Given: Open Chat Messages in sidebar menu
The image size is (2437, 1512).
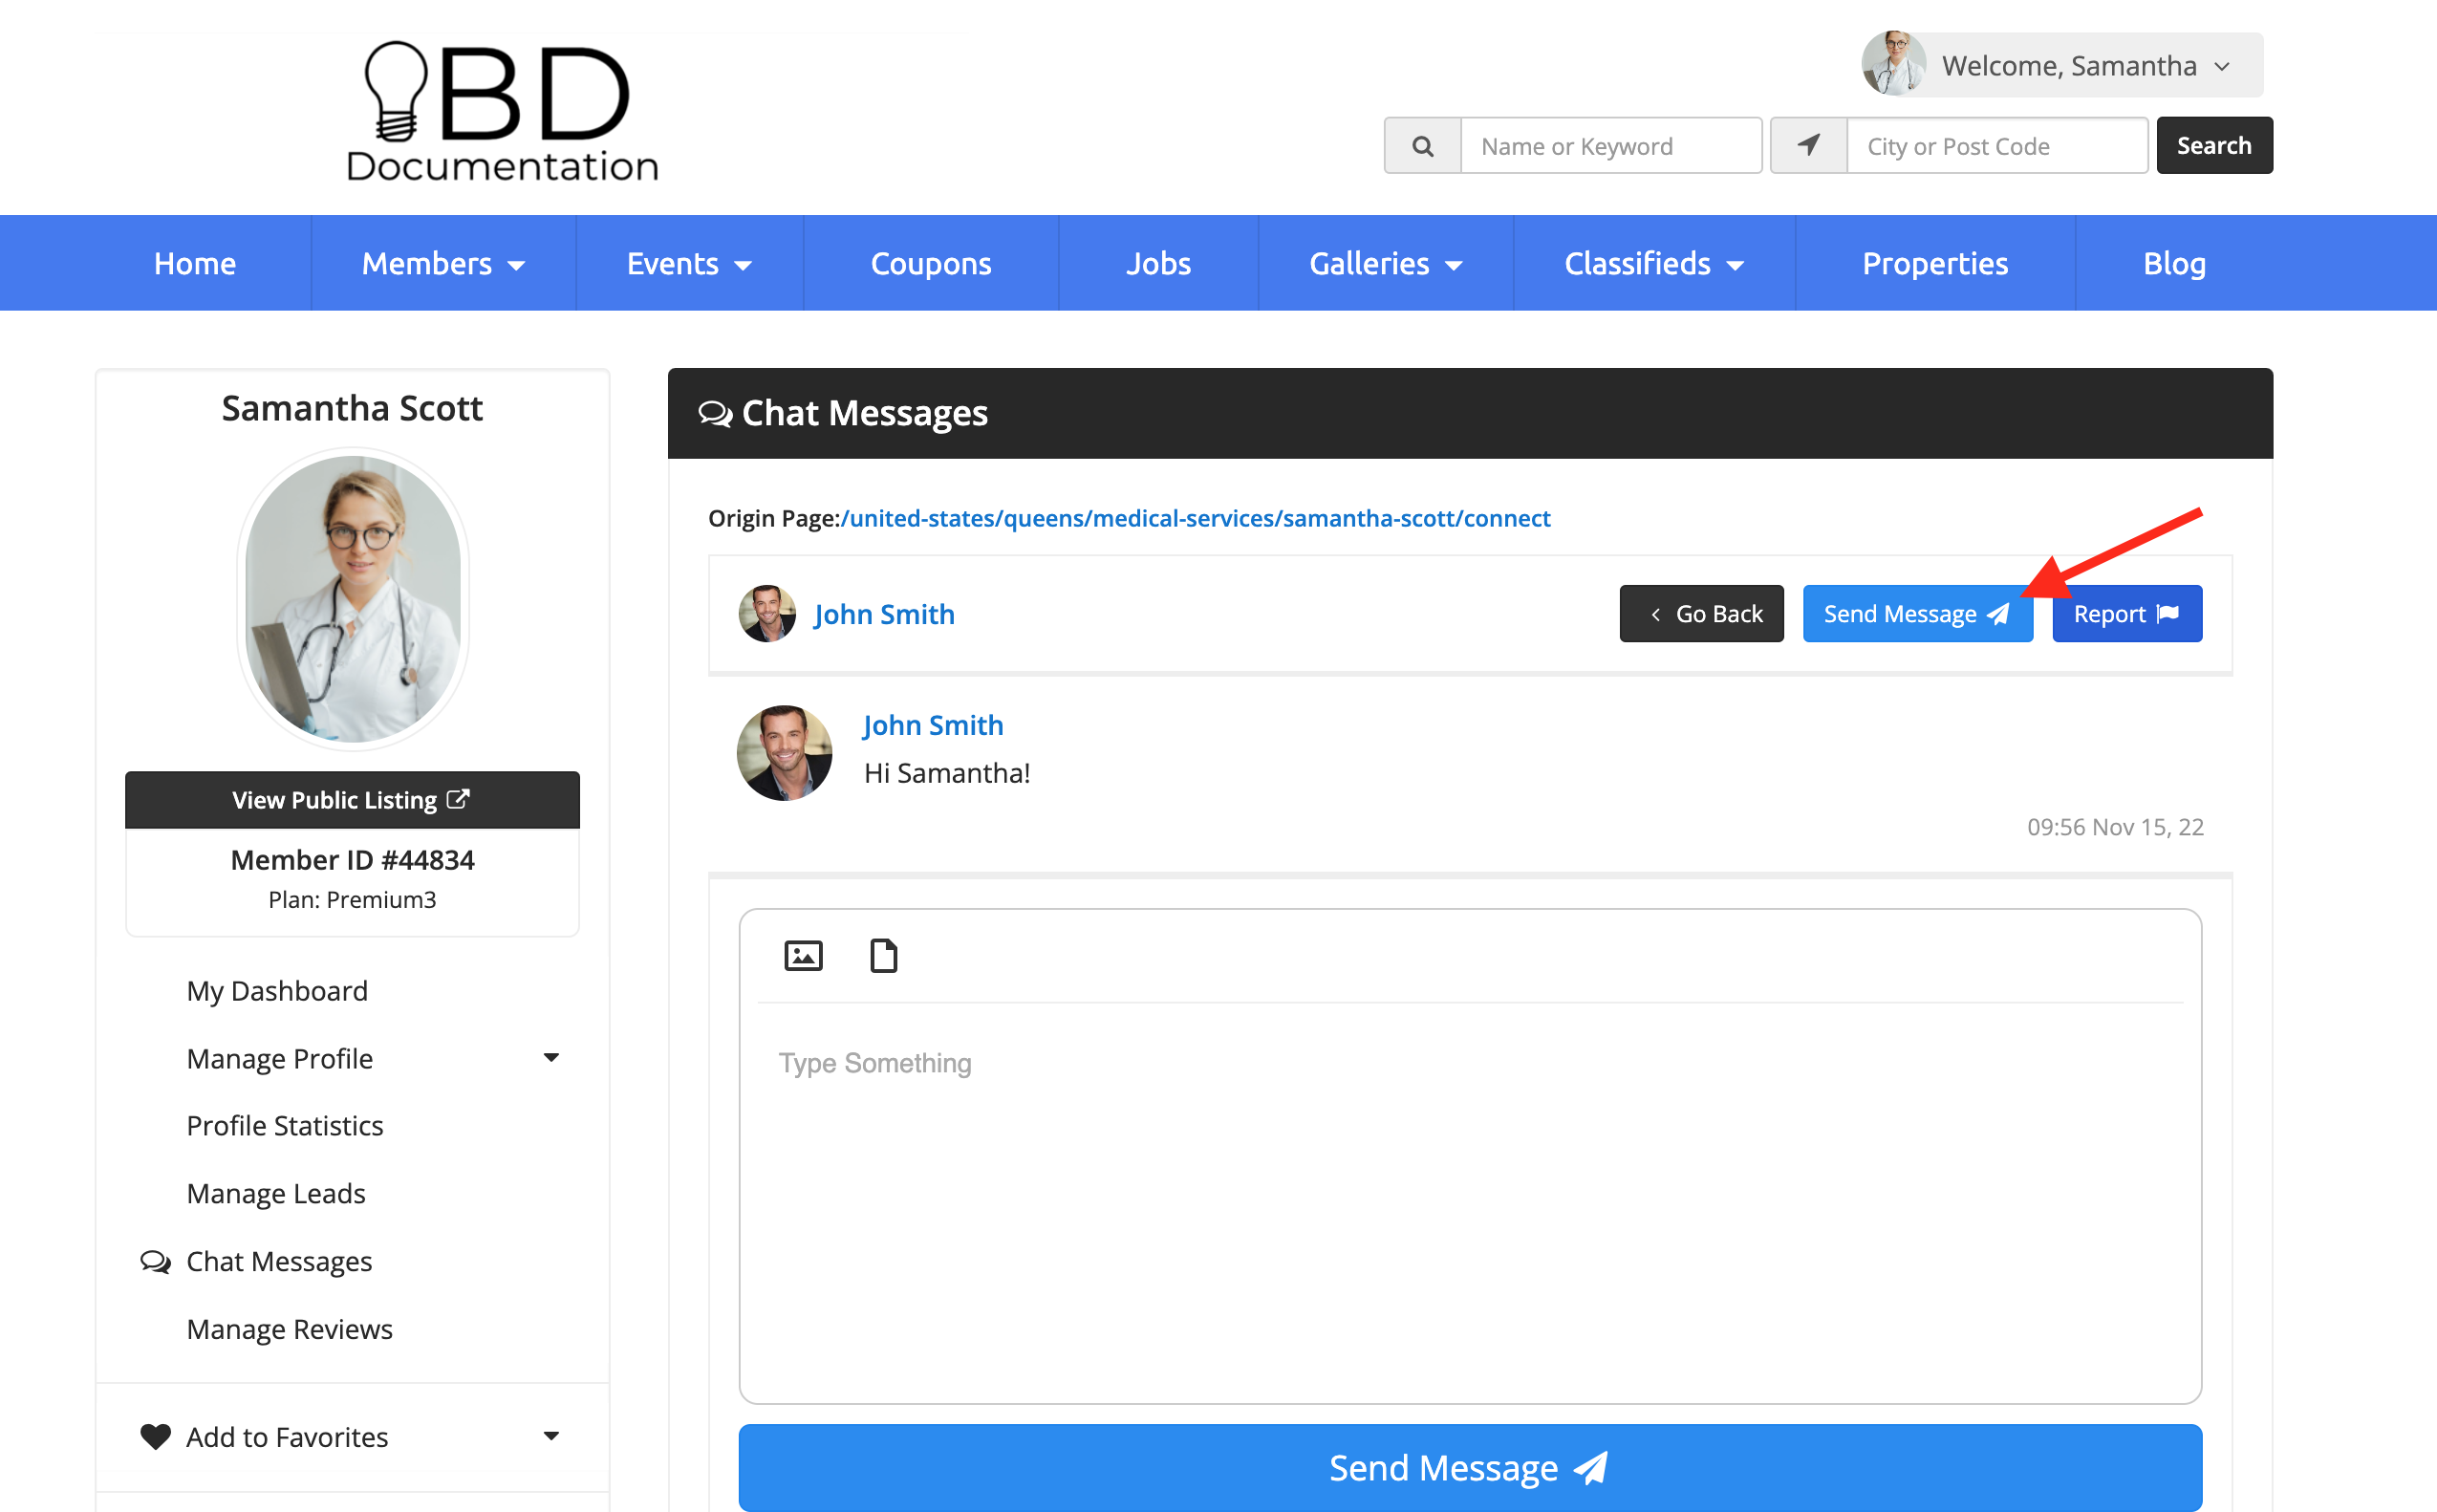Looking at the screenshot, I should (279, 1261).
